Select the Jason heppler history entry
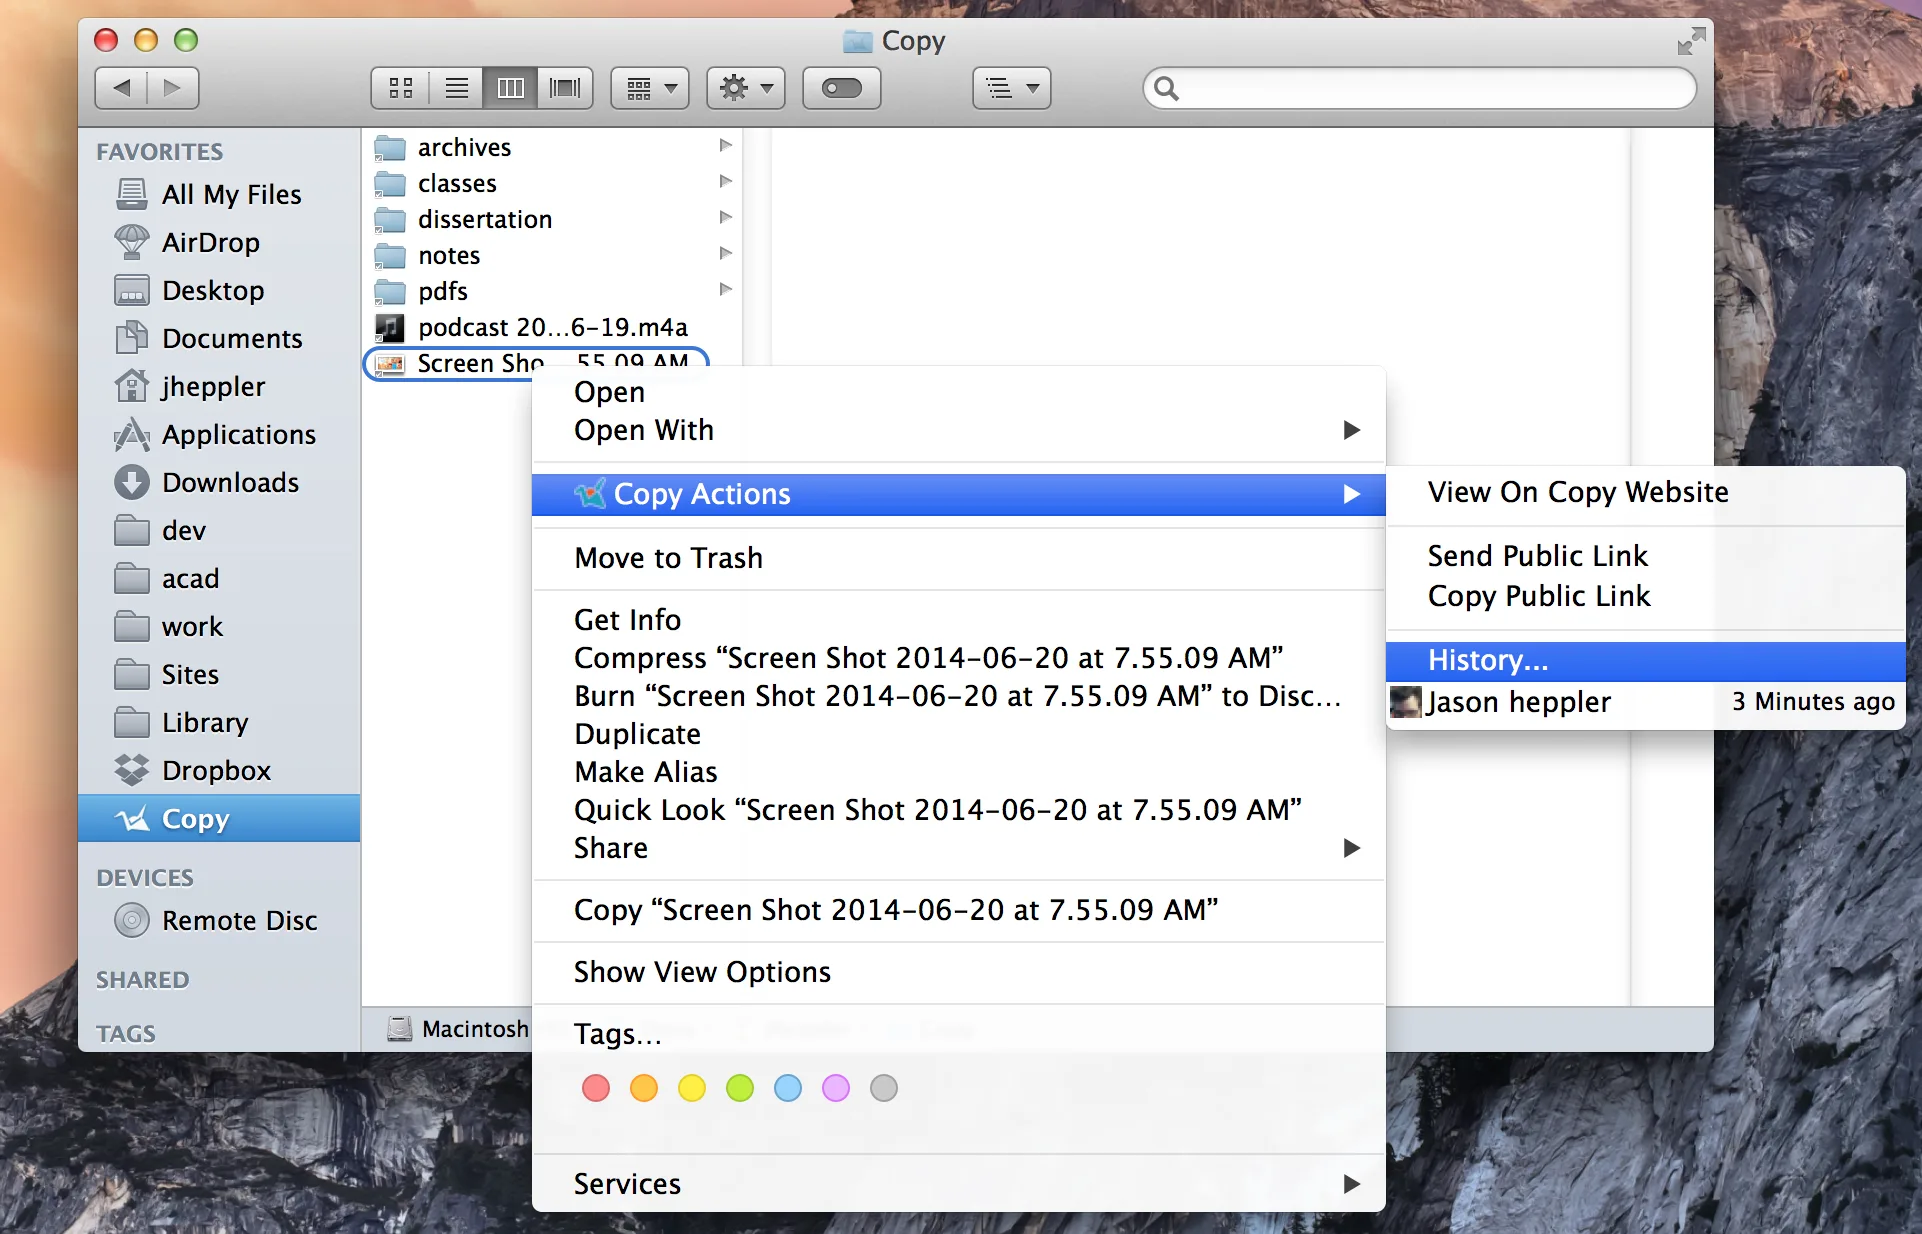The width and height of the screenshot is (1922, 1234). click(1645, 702)
